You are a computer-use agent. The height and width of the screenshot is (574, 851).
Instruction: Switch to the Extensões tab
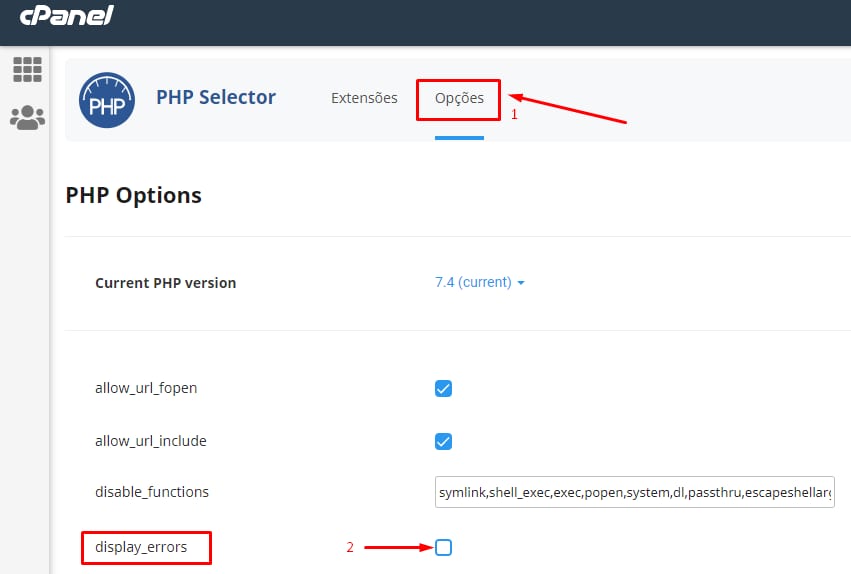(364, 98)
